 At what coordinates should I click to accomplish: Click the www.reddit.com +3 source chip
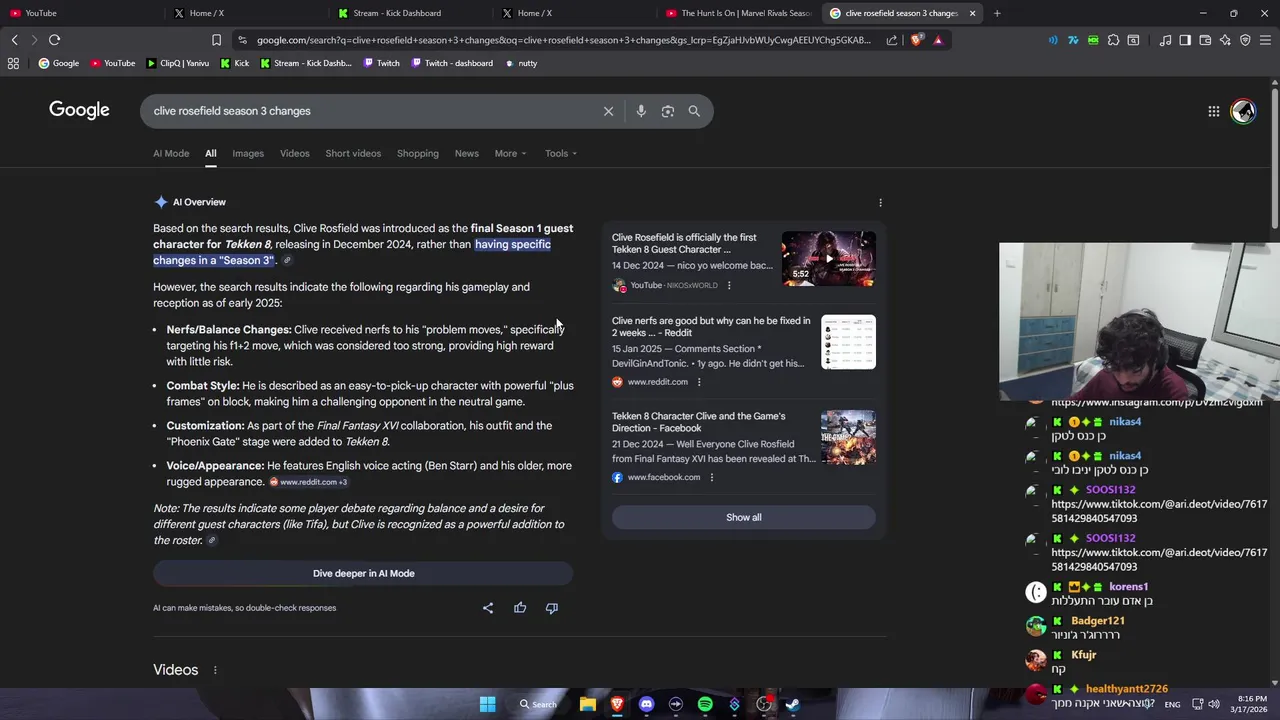[x=308, y=482]
